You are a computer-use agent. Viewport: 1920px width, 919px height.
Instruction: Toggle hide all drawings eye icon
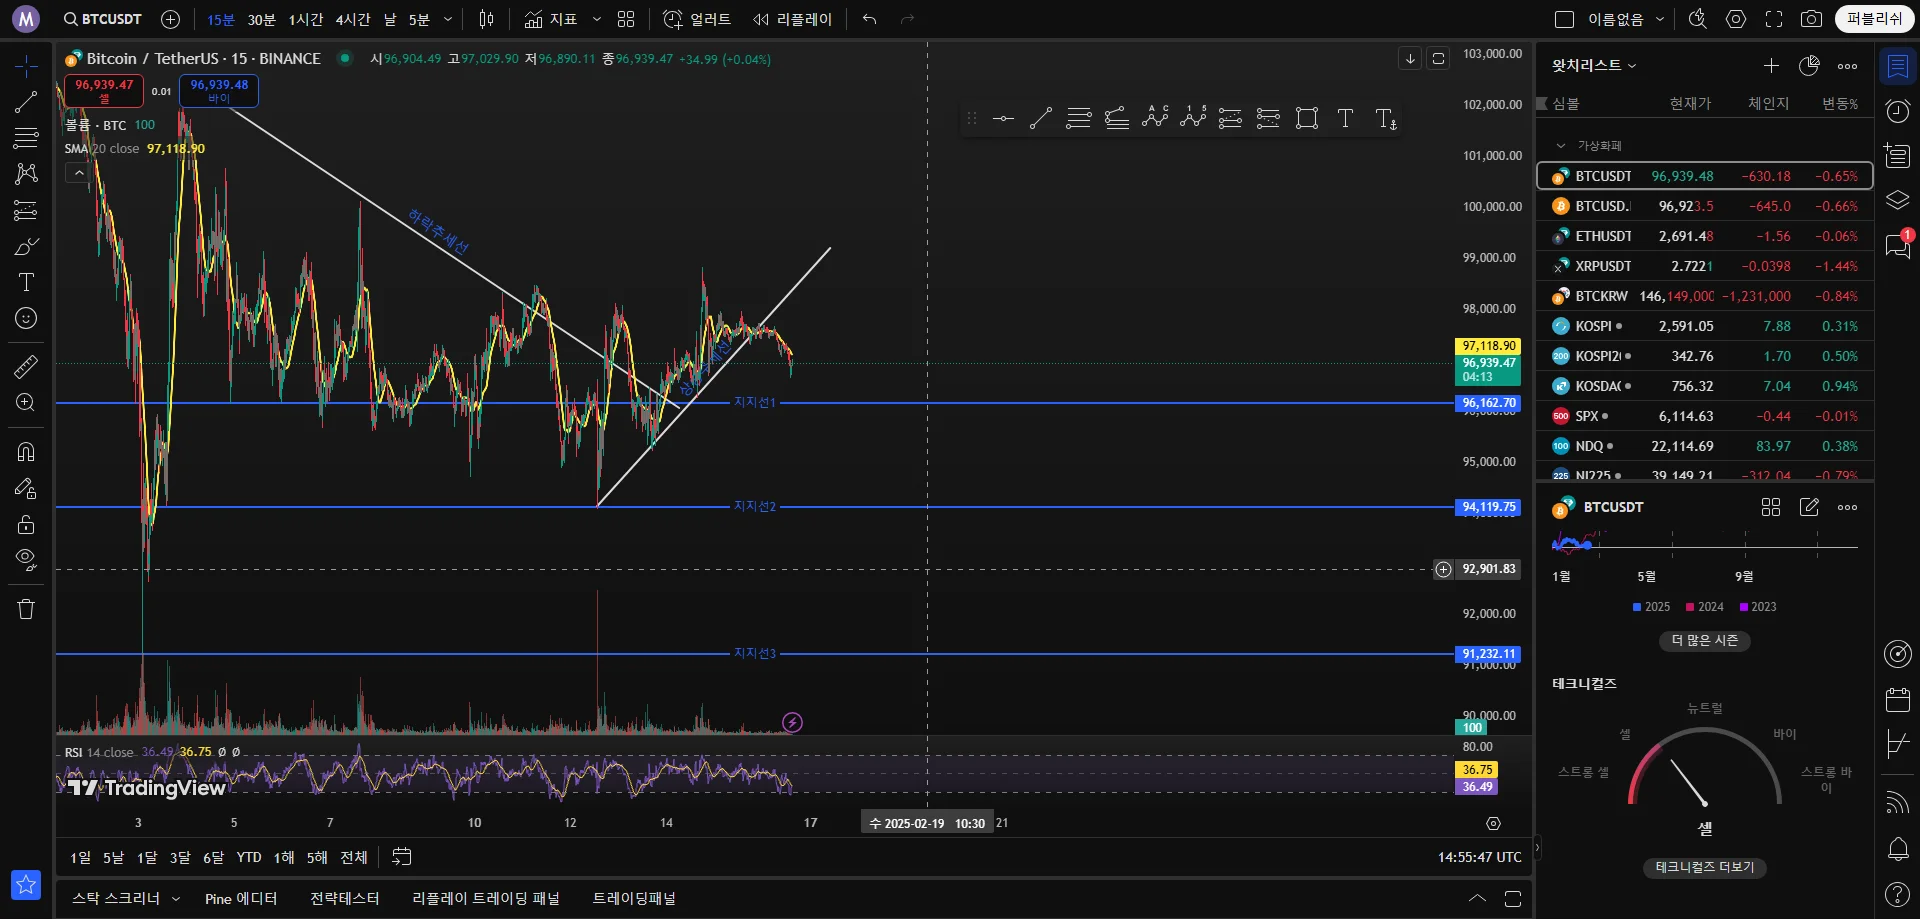coord(26,559)
